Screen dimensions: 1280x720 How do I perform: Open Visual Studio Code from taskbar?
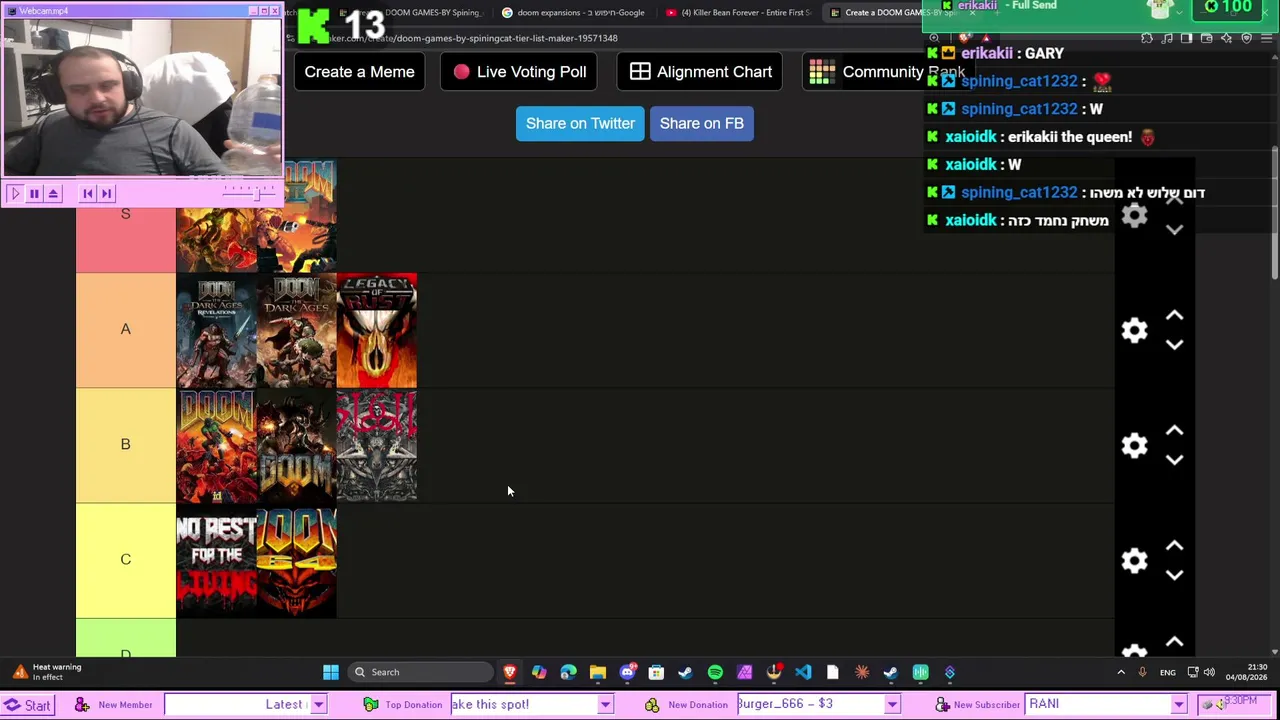pyautogui.click(x=803, y=672)
